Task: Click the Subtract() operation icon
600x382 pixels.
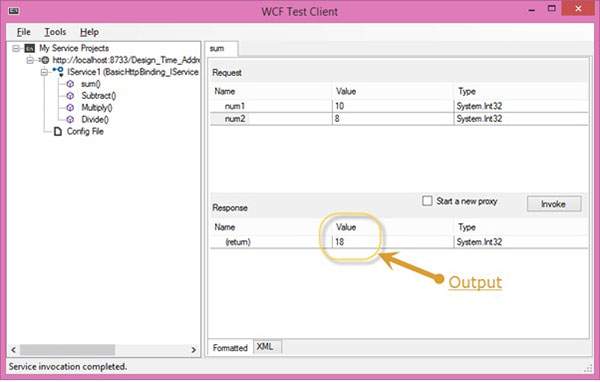Action: click(x=70, y=96)
